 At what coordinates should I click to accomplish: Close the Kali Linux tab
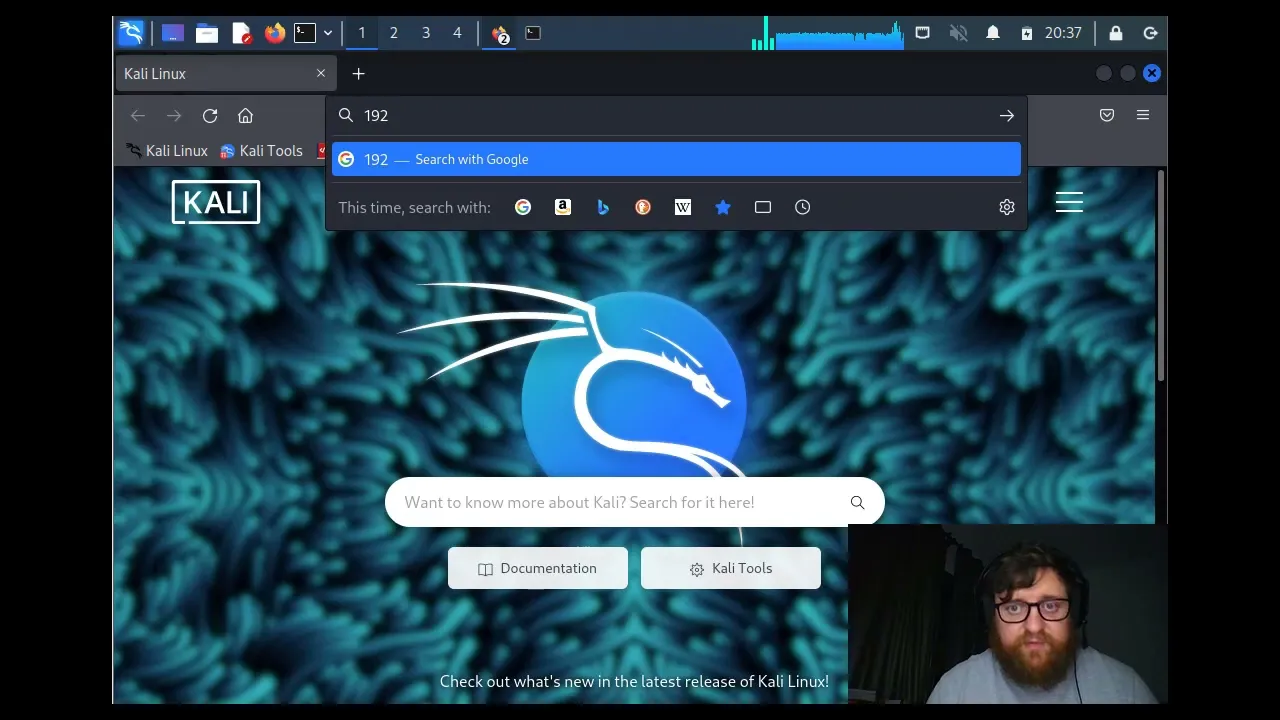[x=321, y=73]
